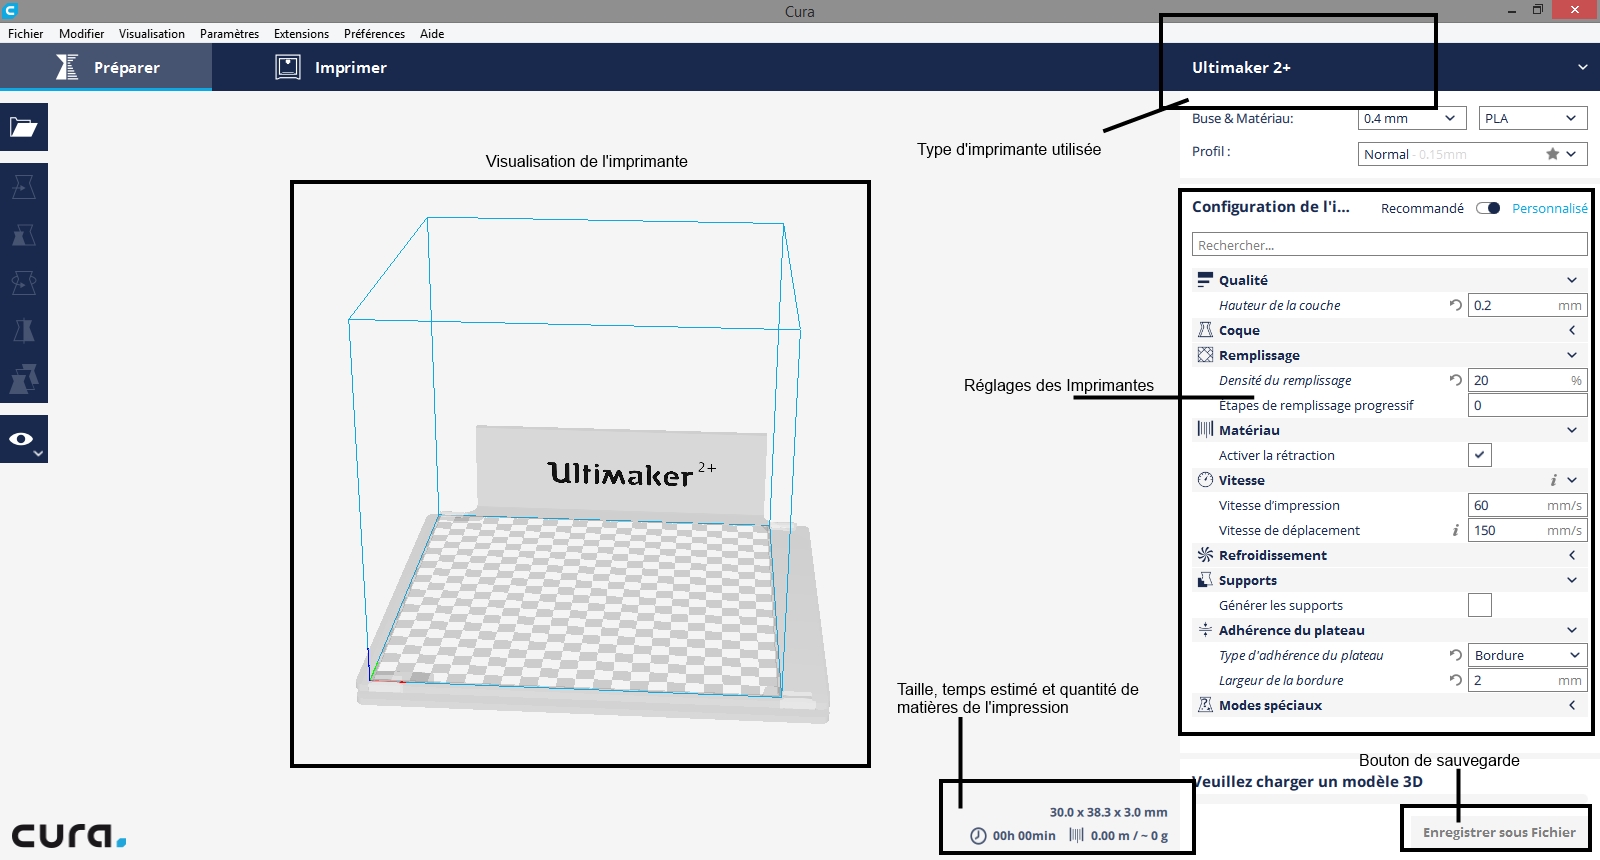This screenshot has width=1600, height=860.
Task: Click the info icon beside Vitesse de déplacement
Action: (x=1455, y=530)
